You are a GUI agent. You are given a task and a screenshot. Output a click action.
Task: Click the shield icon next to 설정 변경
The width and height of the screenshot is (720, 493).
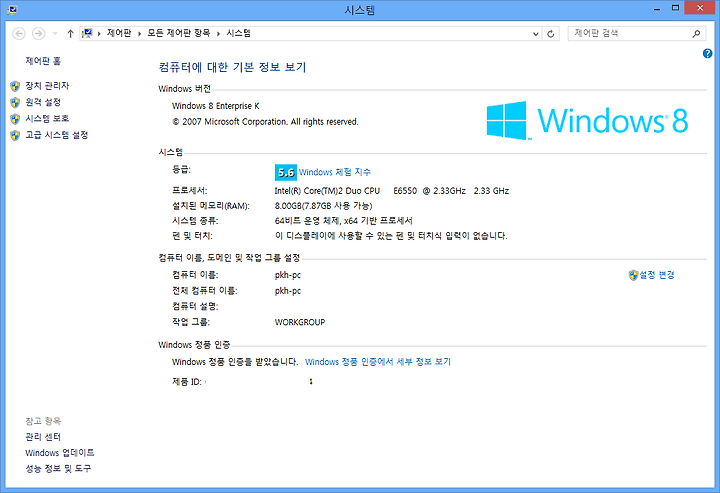[x=634, y=275]
